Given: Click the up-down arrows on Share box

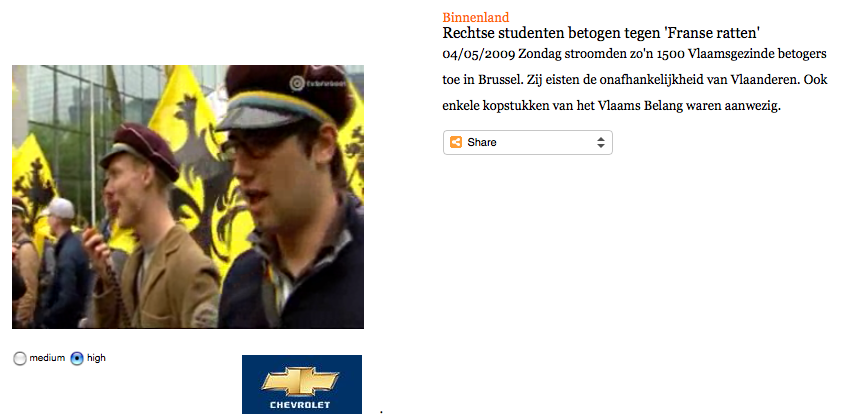Looking at the screenshot, I should [x=601, y=142].
